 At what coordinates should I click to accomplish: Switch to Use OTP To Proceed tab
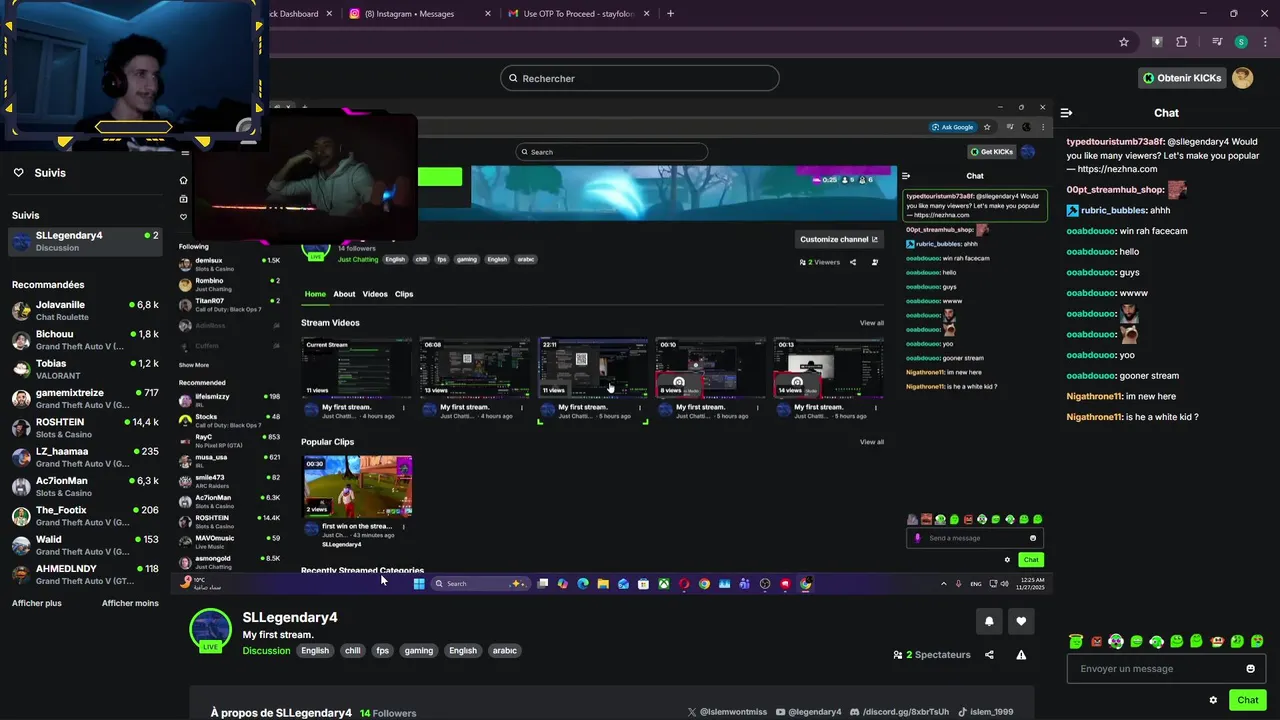point(578,14)
